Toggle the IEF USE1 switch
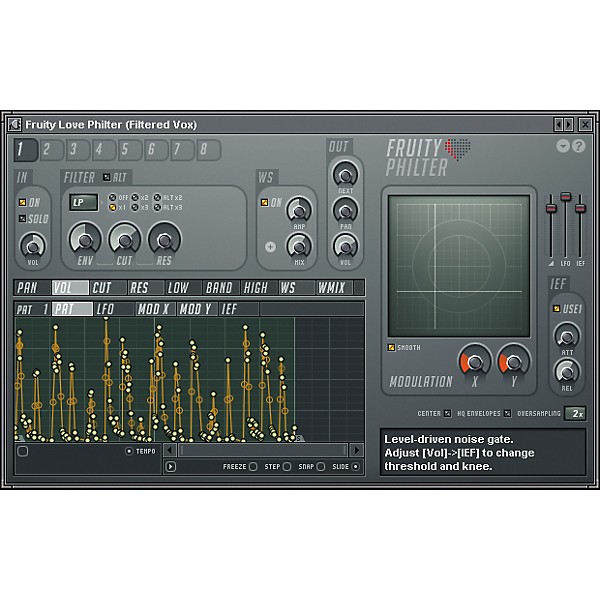Screen dimensions: 600x600 click(556, 308)
